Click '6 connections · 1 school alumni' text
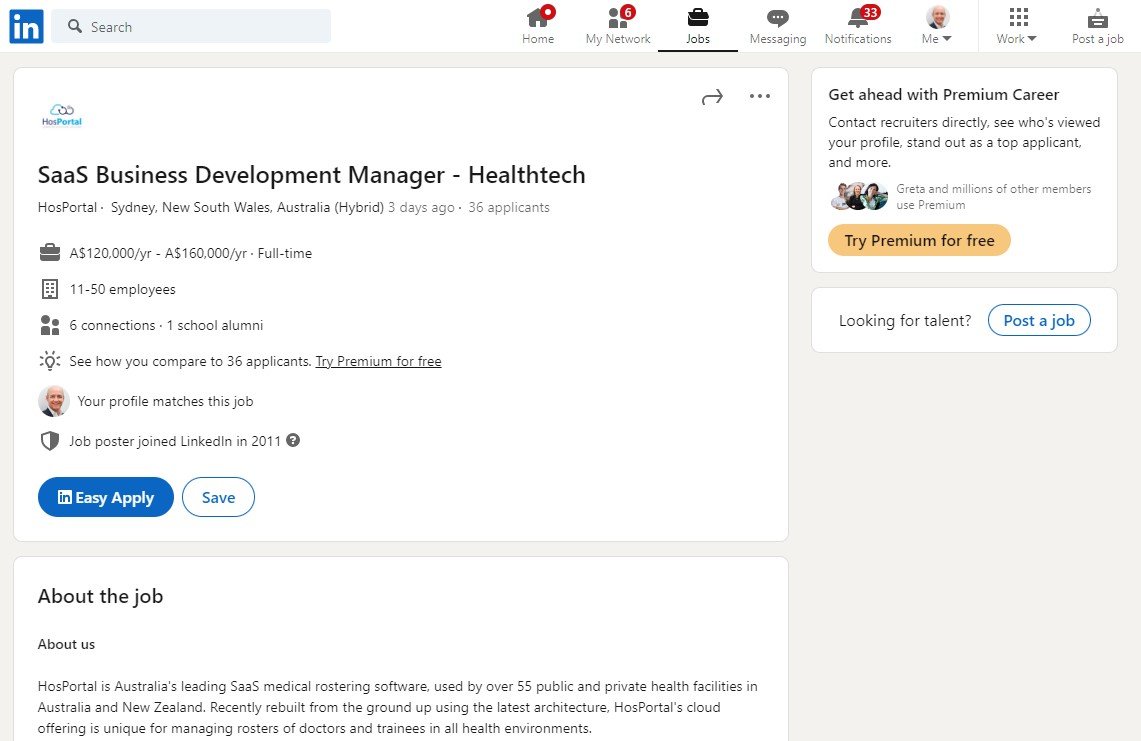This screenshot has height=741, width=1141. point(166,325)
